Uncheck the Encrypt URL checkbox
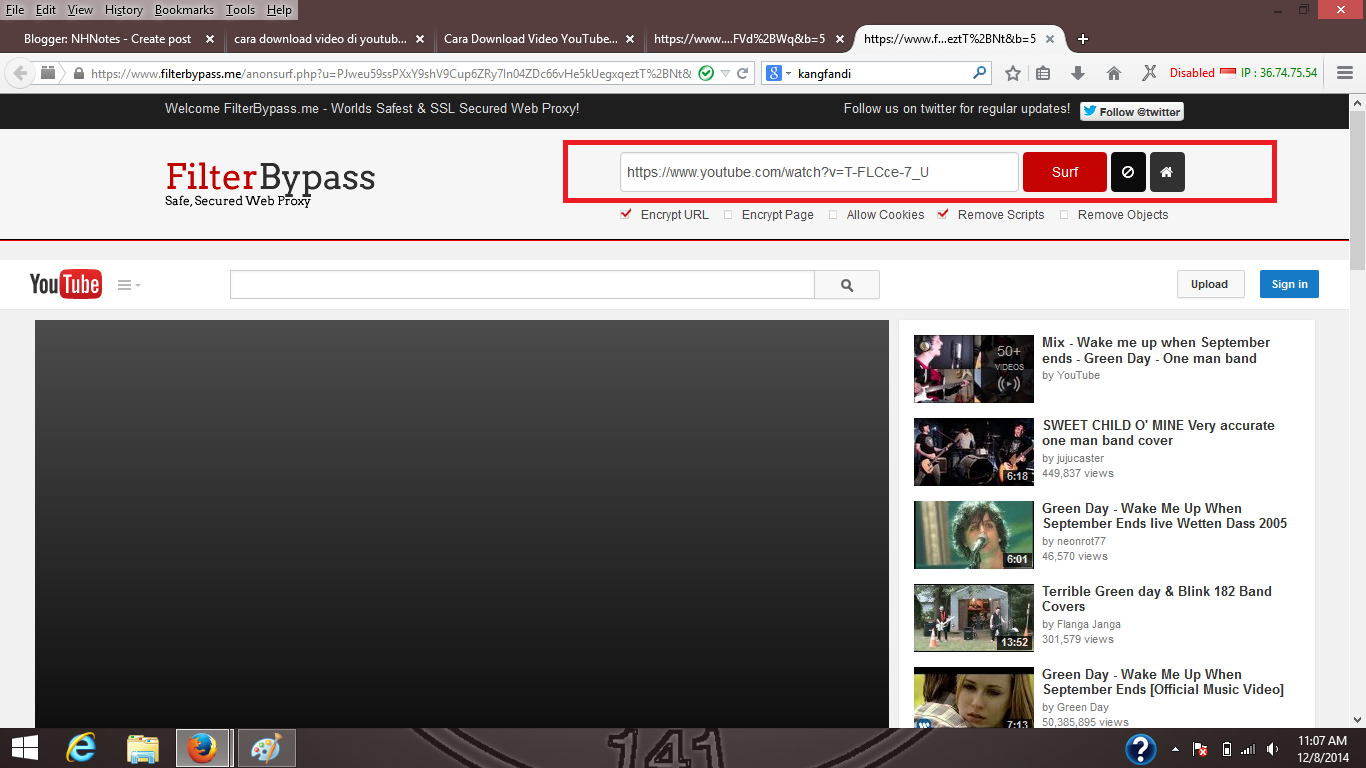This screenshot has height=768, width=1366. coord(627,214)
